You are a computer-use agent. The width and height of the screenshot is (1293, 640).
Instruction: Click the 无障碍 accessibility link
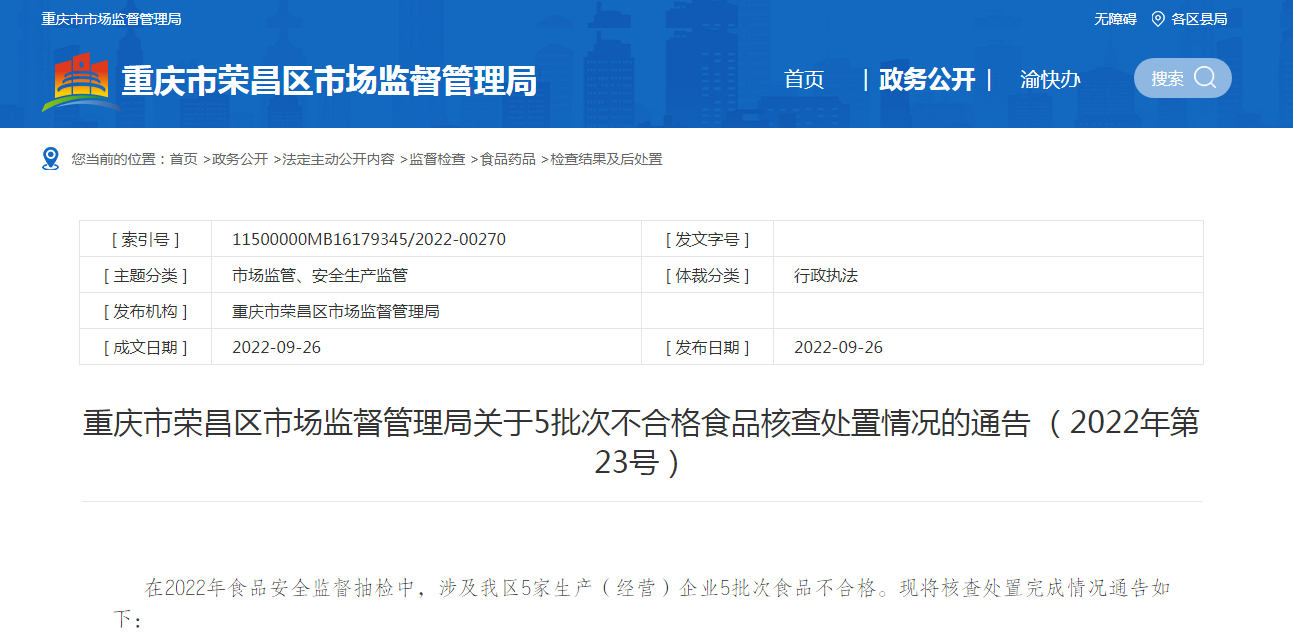tap(1115, 19)
